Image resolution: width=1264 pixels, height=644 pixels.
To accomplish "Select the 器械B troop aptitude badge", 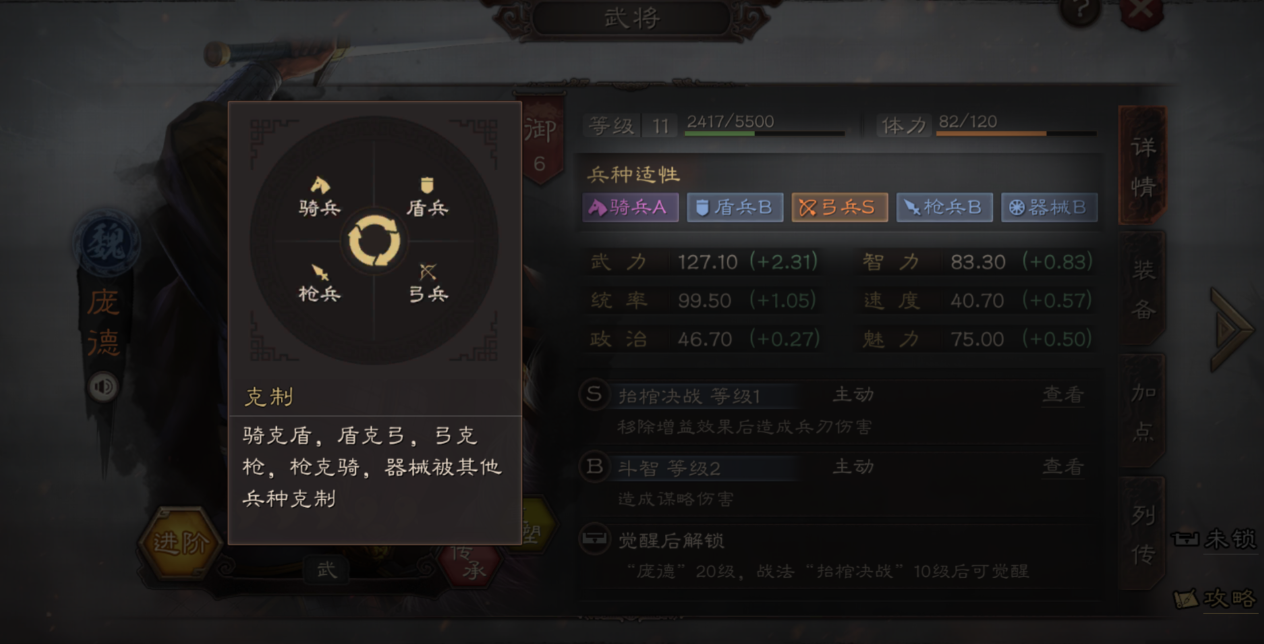I will [1049, 207].
